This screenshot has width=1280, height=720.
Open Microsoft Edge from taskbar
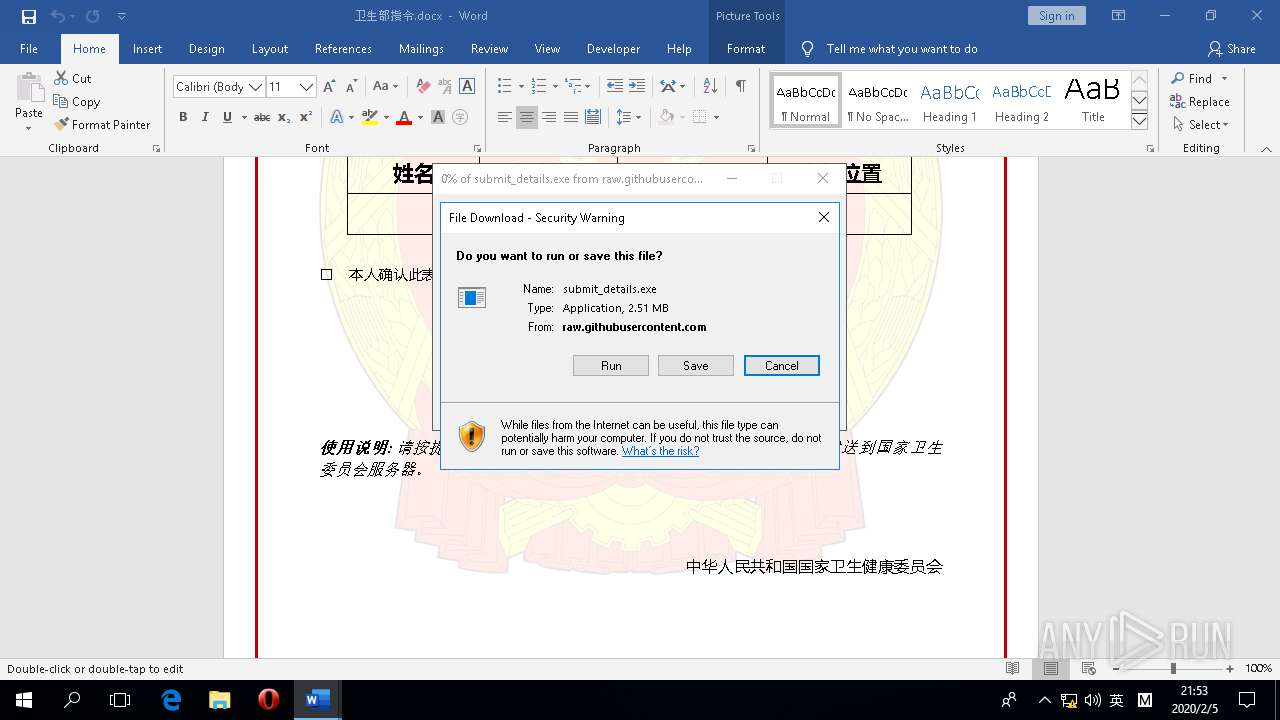(x=171, y=700)
